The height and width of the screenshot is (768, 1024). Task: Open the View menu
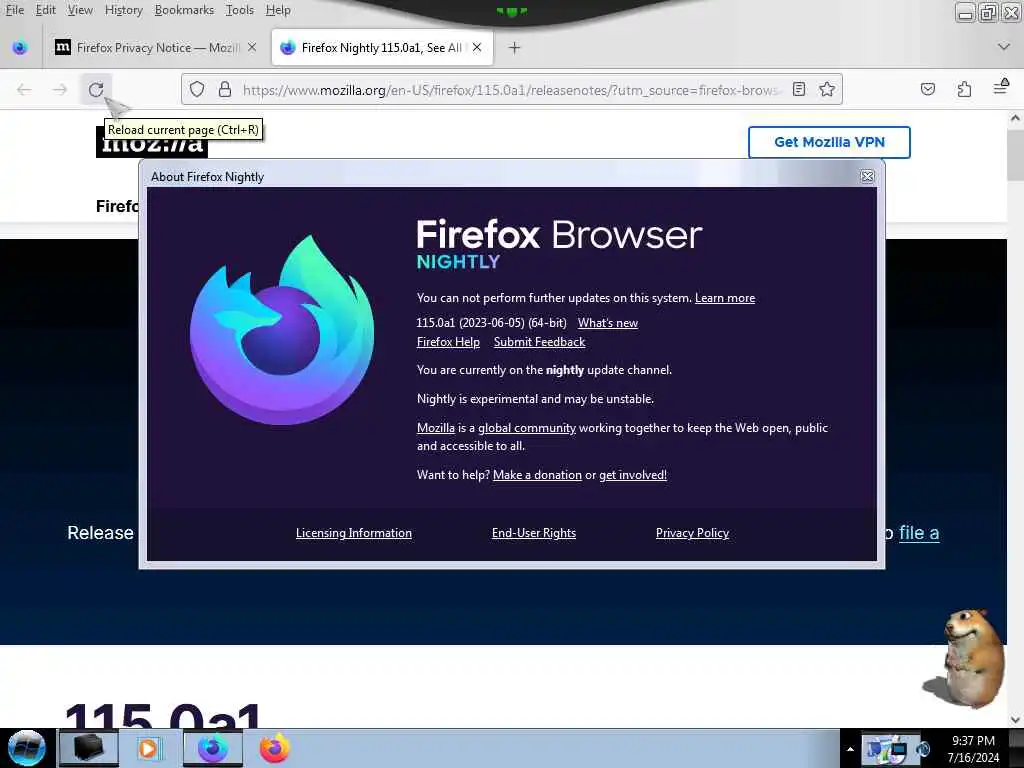tap(80, 10)
